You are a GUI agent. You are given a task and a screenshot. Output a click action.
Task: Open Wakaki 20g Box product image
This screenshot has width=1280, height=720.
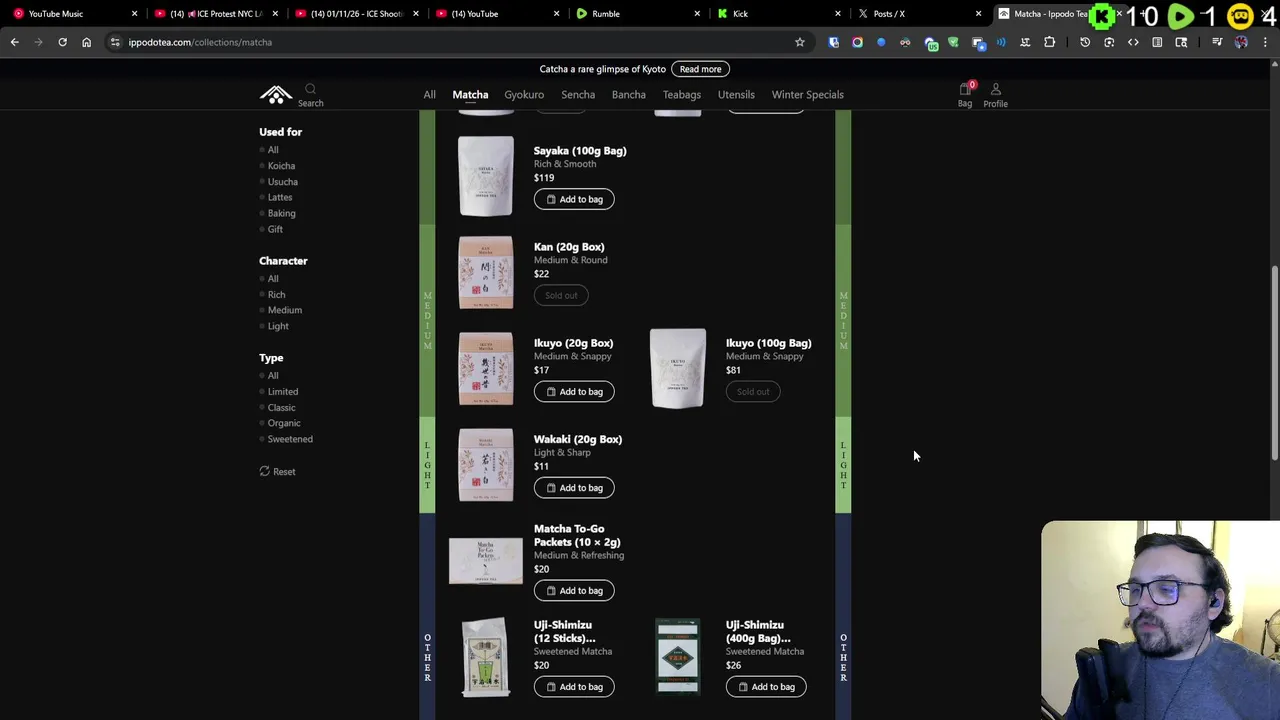(x=486, y=465)
